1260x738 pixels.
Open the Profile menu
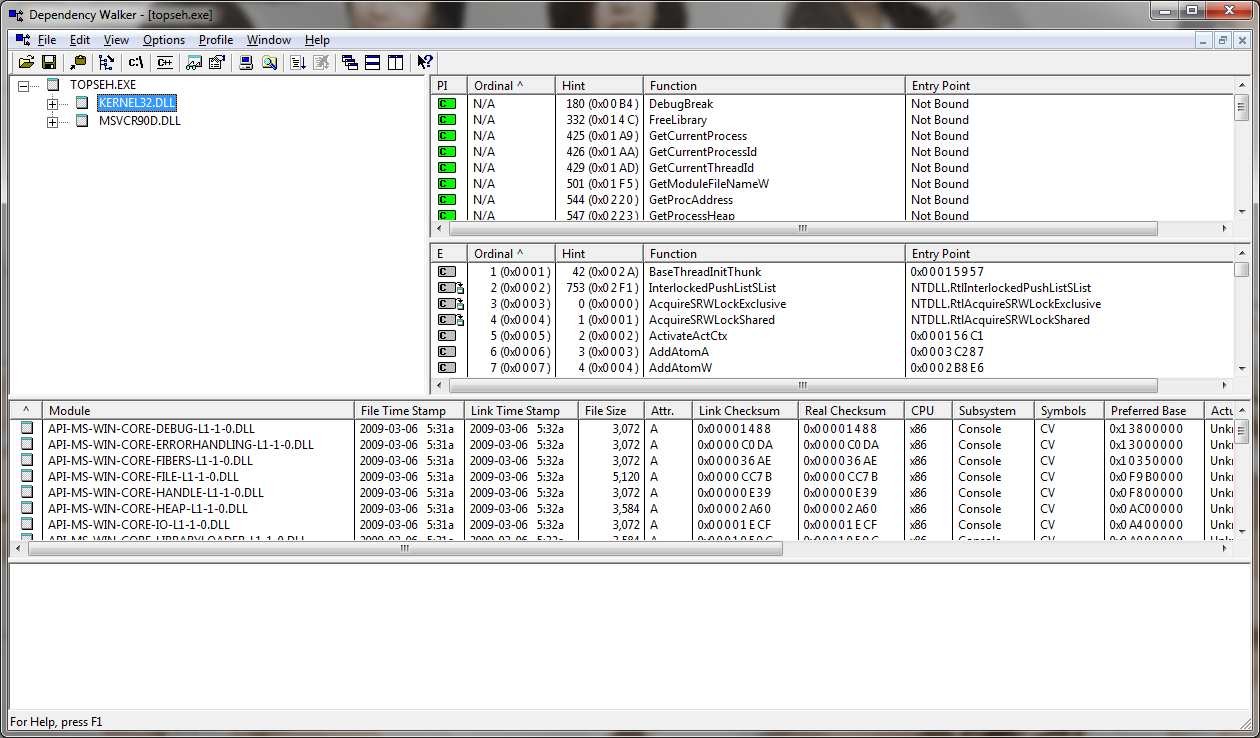click(215, 40)
